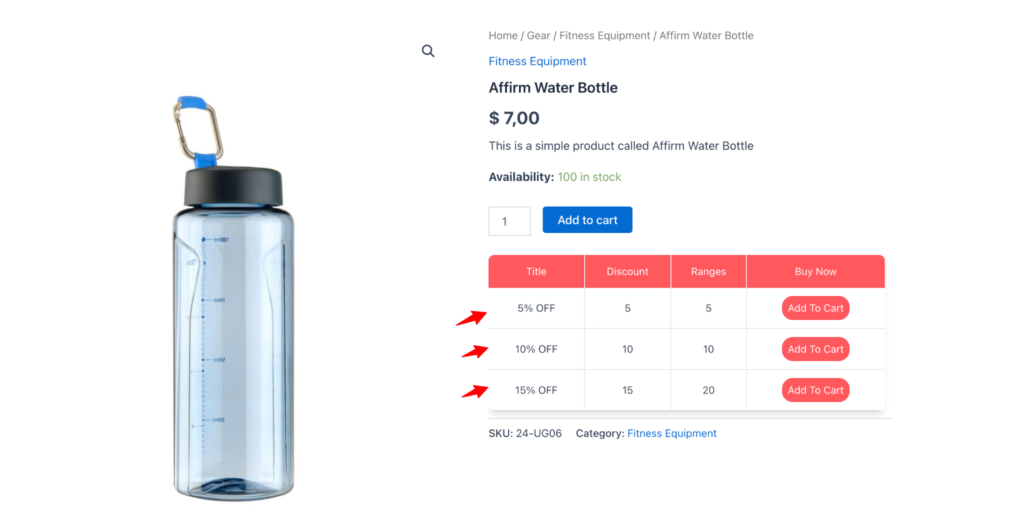
Task: Click the magnifying glass zoom icon
Action: [x=428, y=51]
